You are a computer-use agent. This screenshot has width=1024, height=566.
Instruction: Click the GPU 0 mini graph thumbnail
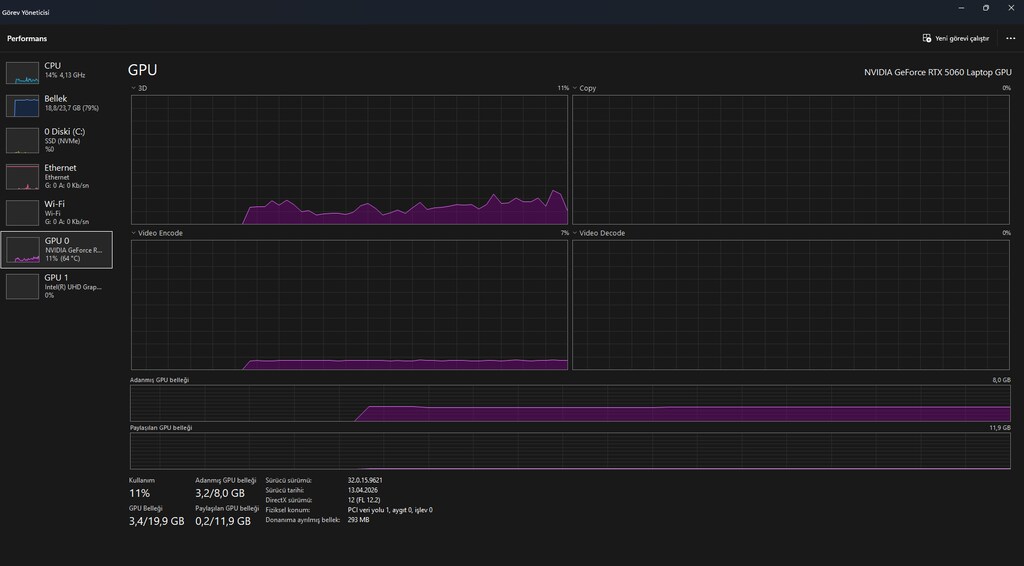click(22, 250)
